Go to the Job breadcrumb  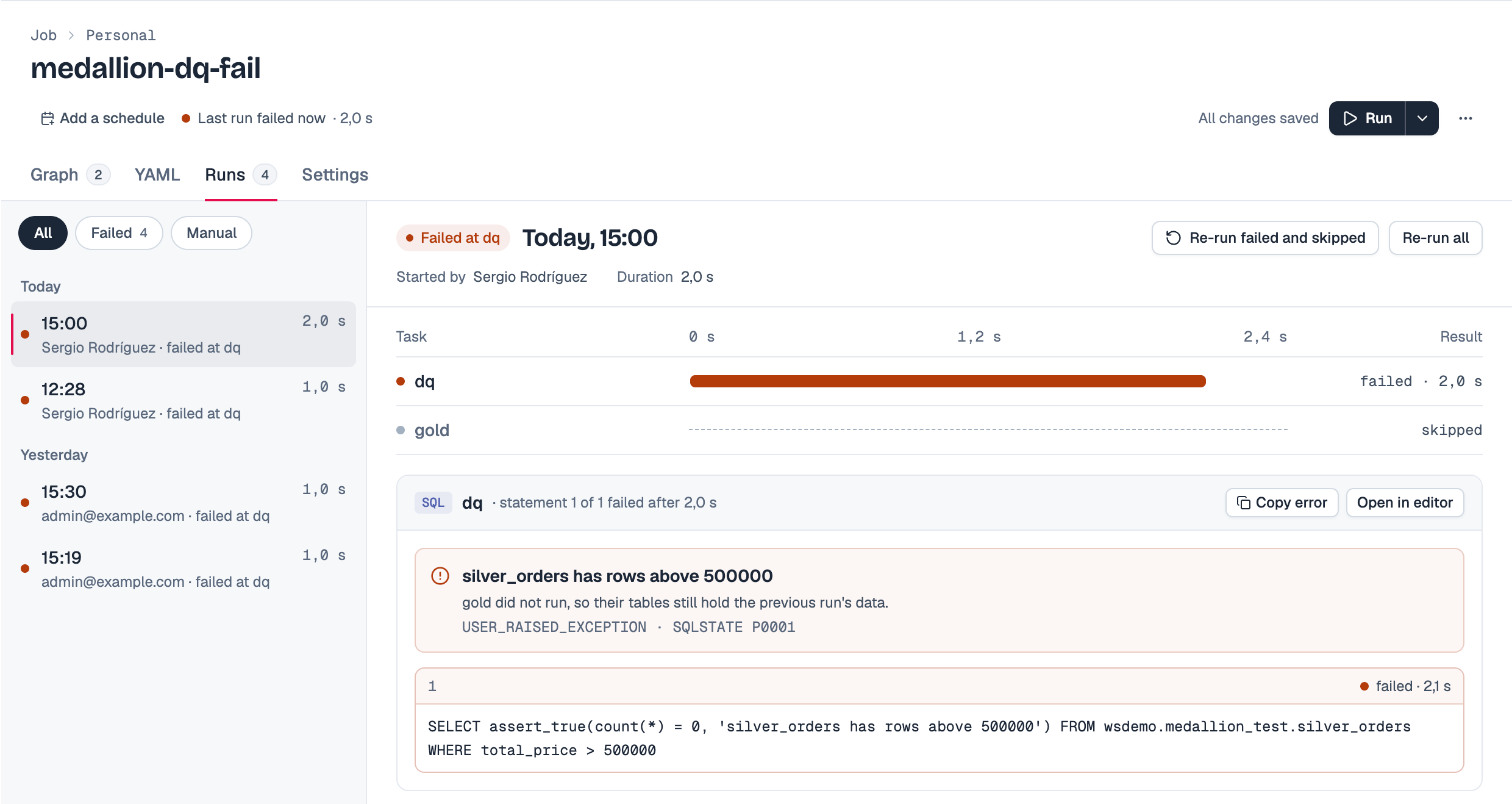(44, 35)
